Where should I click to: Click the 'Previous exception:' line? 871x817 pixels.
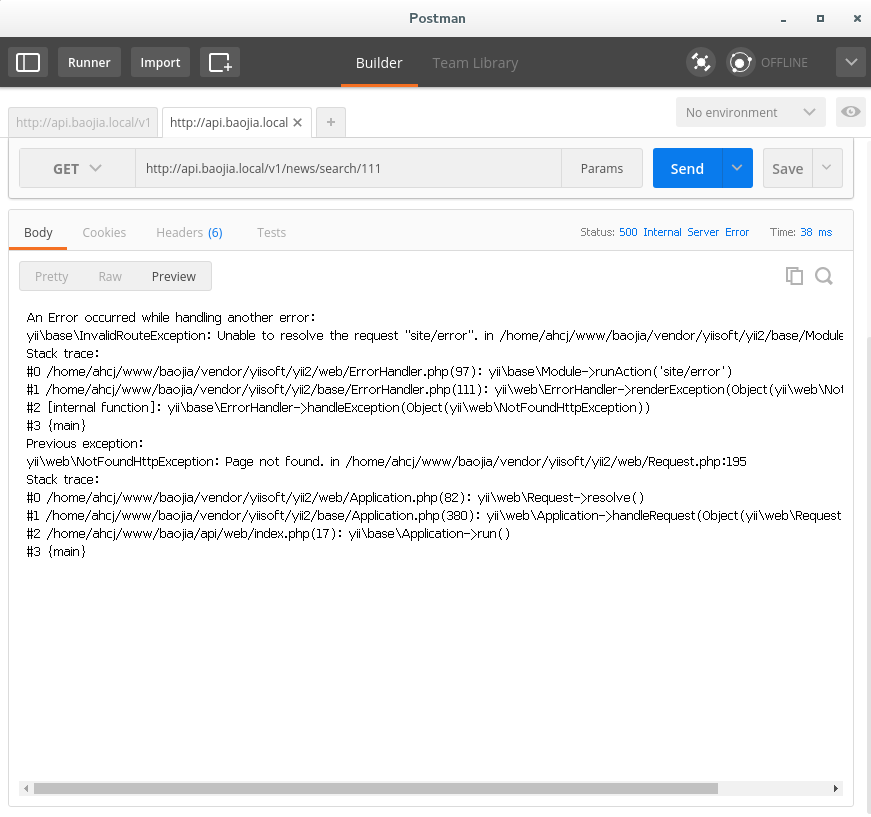click(x=84, y=444)
